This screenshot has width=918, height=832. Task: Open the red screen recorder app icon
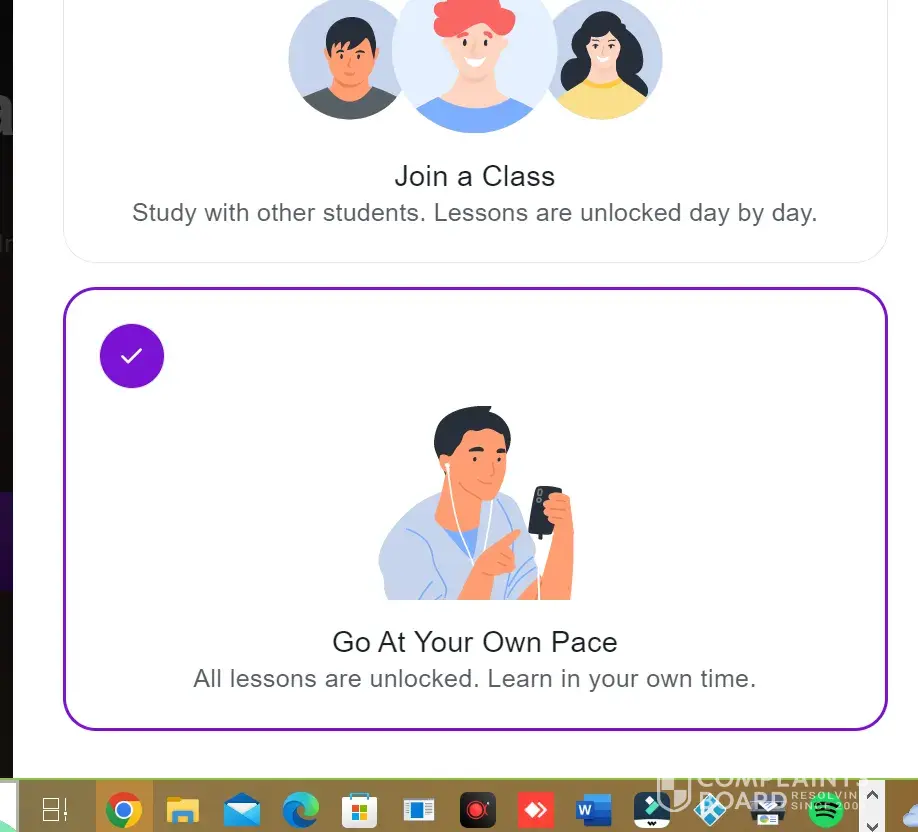478,810
